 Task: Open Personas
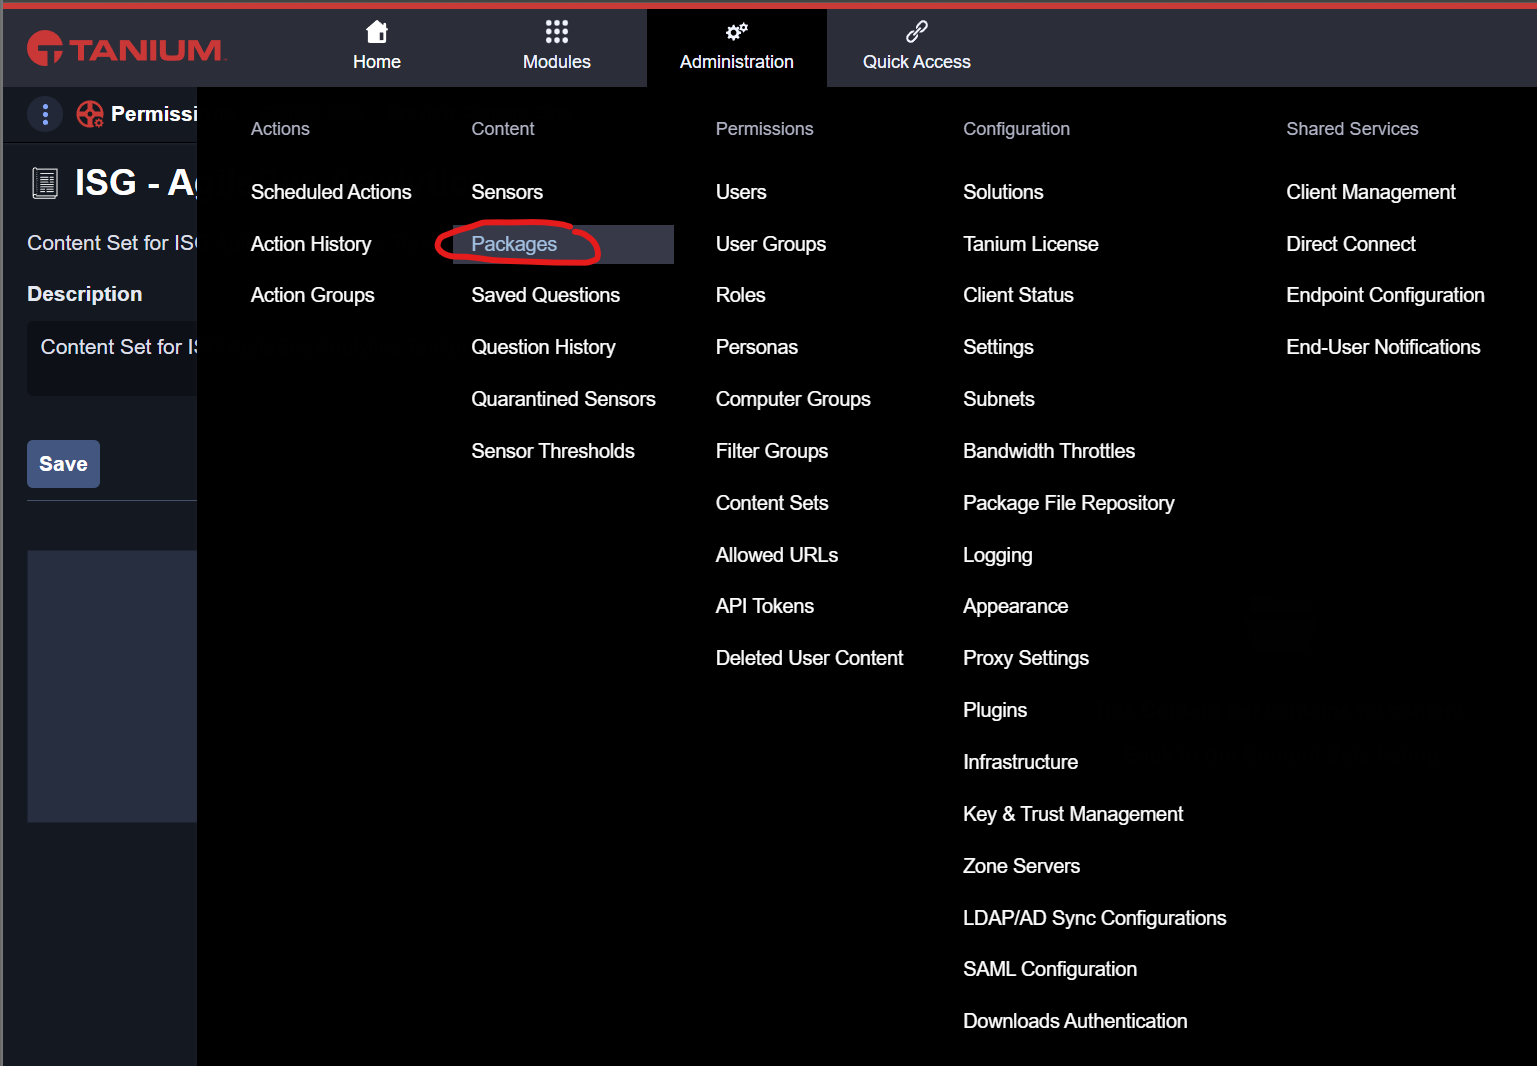pos(757,347)
